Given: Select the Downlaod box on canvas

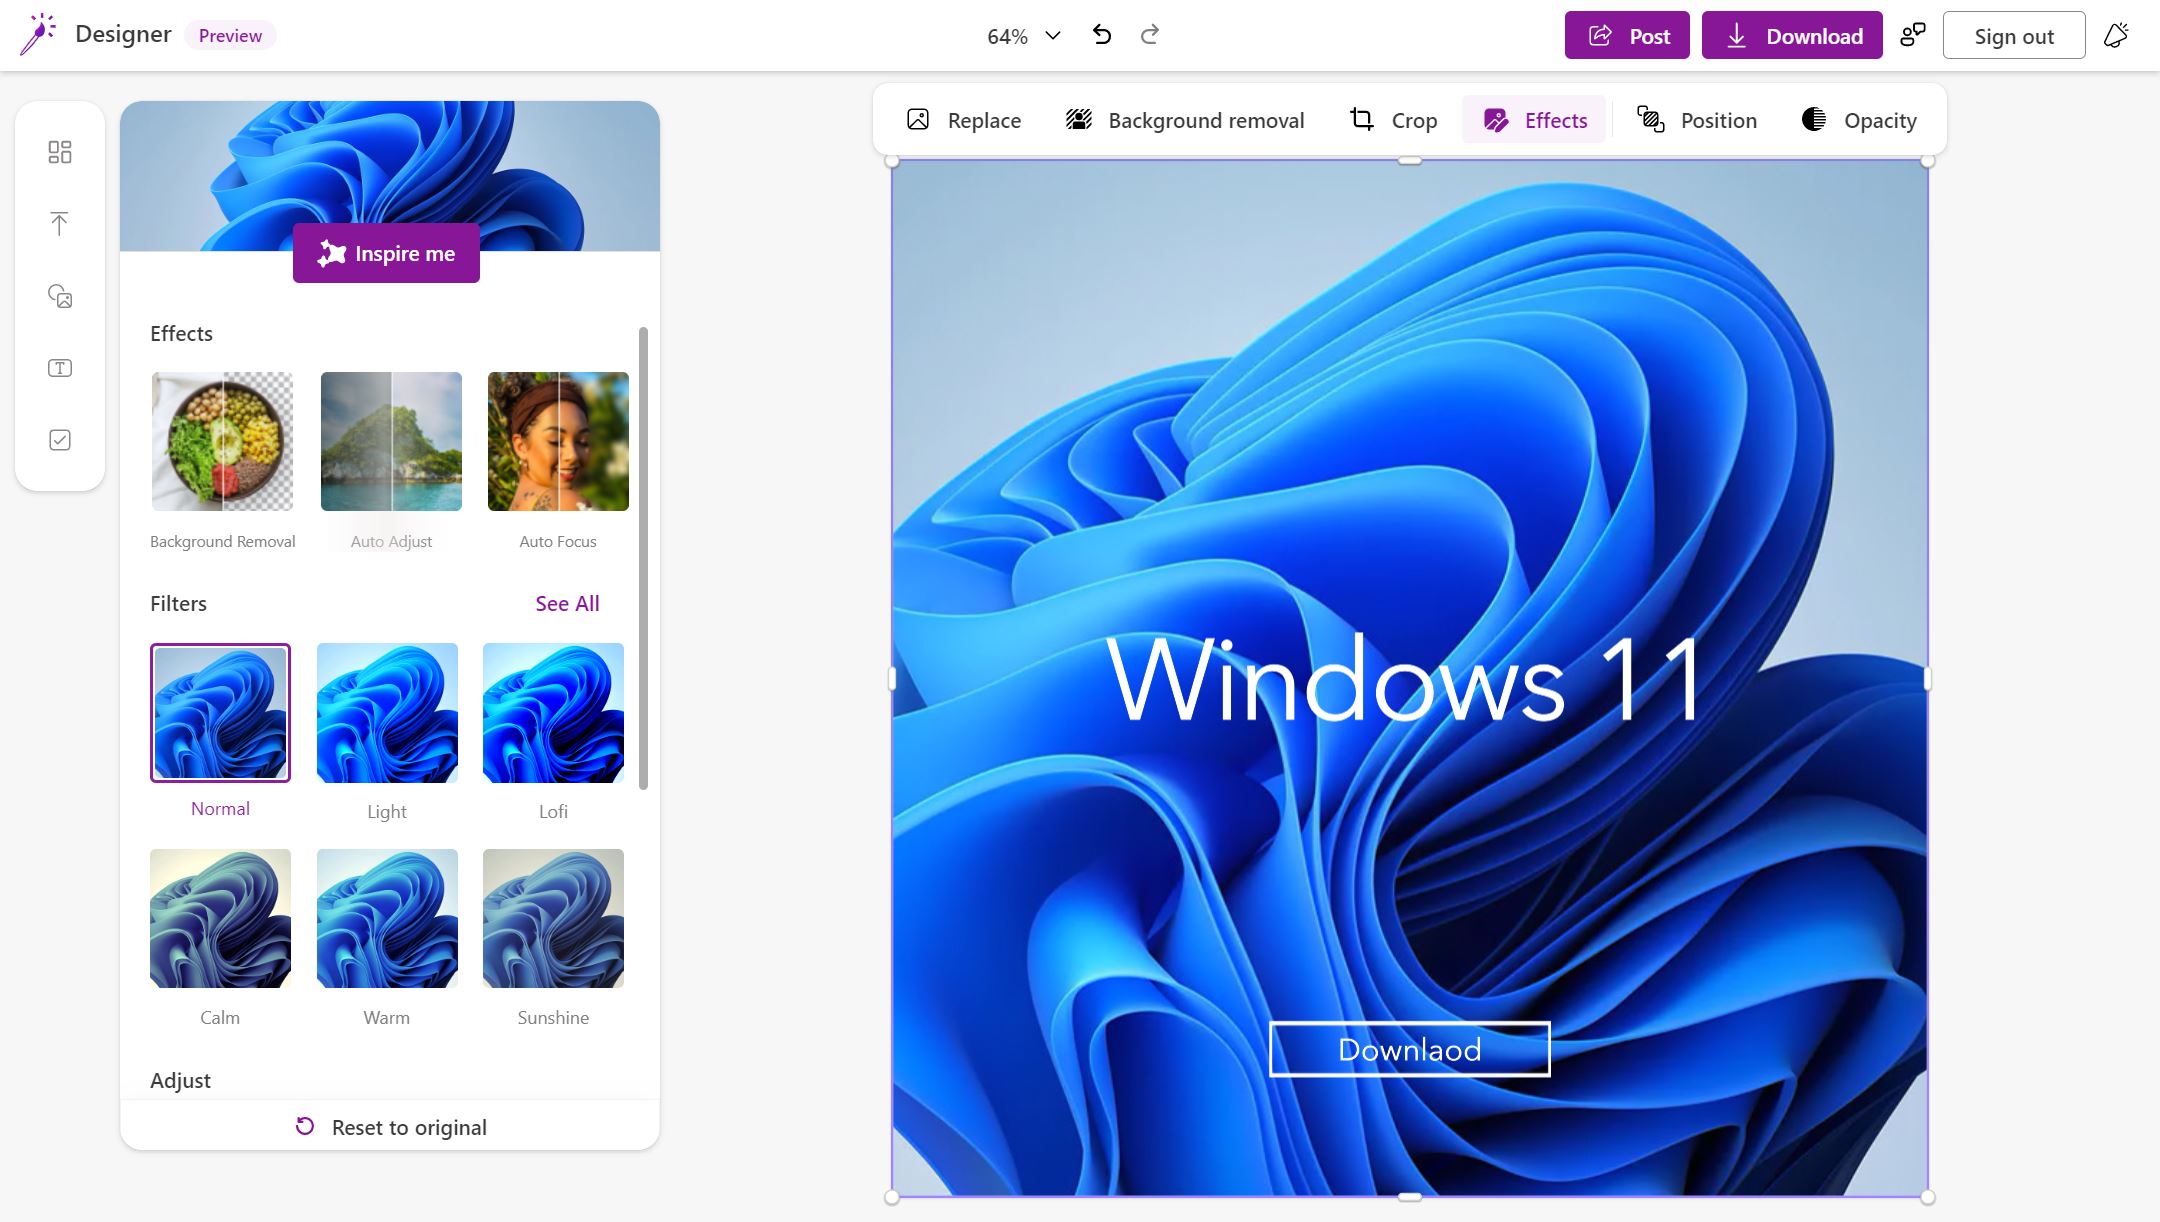Looking at the screenshot, I should [1409, 1049].
